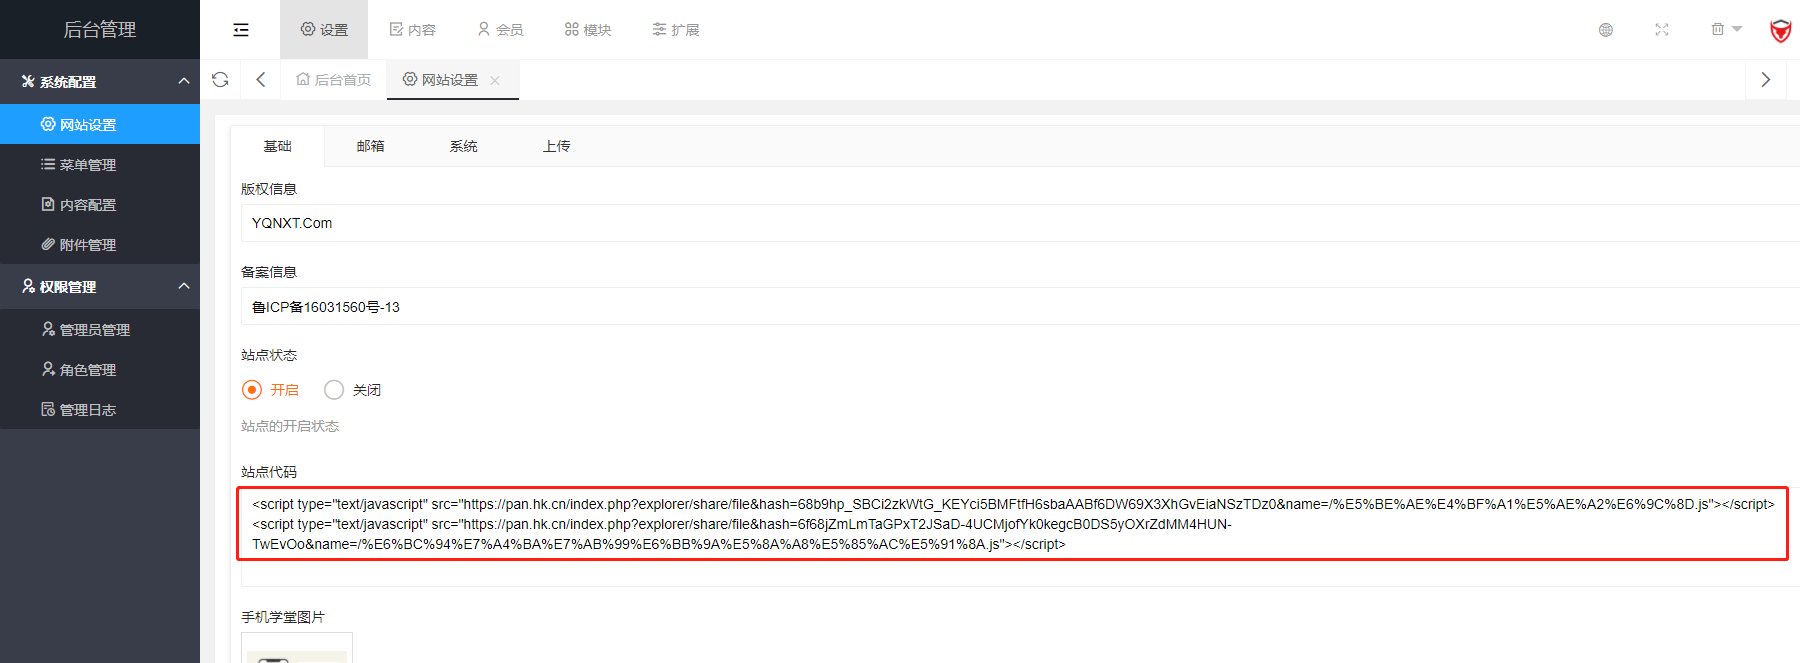Click the globe icon in the top bar
Screen dimensions: 1800x663
pyautogui.click(x=1606, y=30)
